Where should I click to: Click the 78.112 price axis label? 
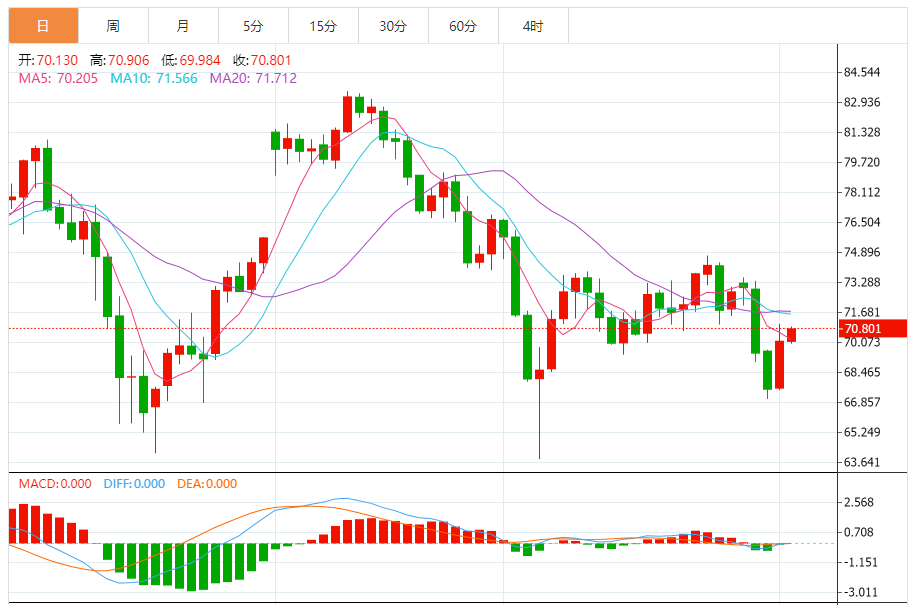coord(862,192)
